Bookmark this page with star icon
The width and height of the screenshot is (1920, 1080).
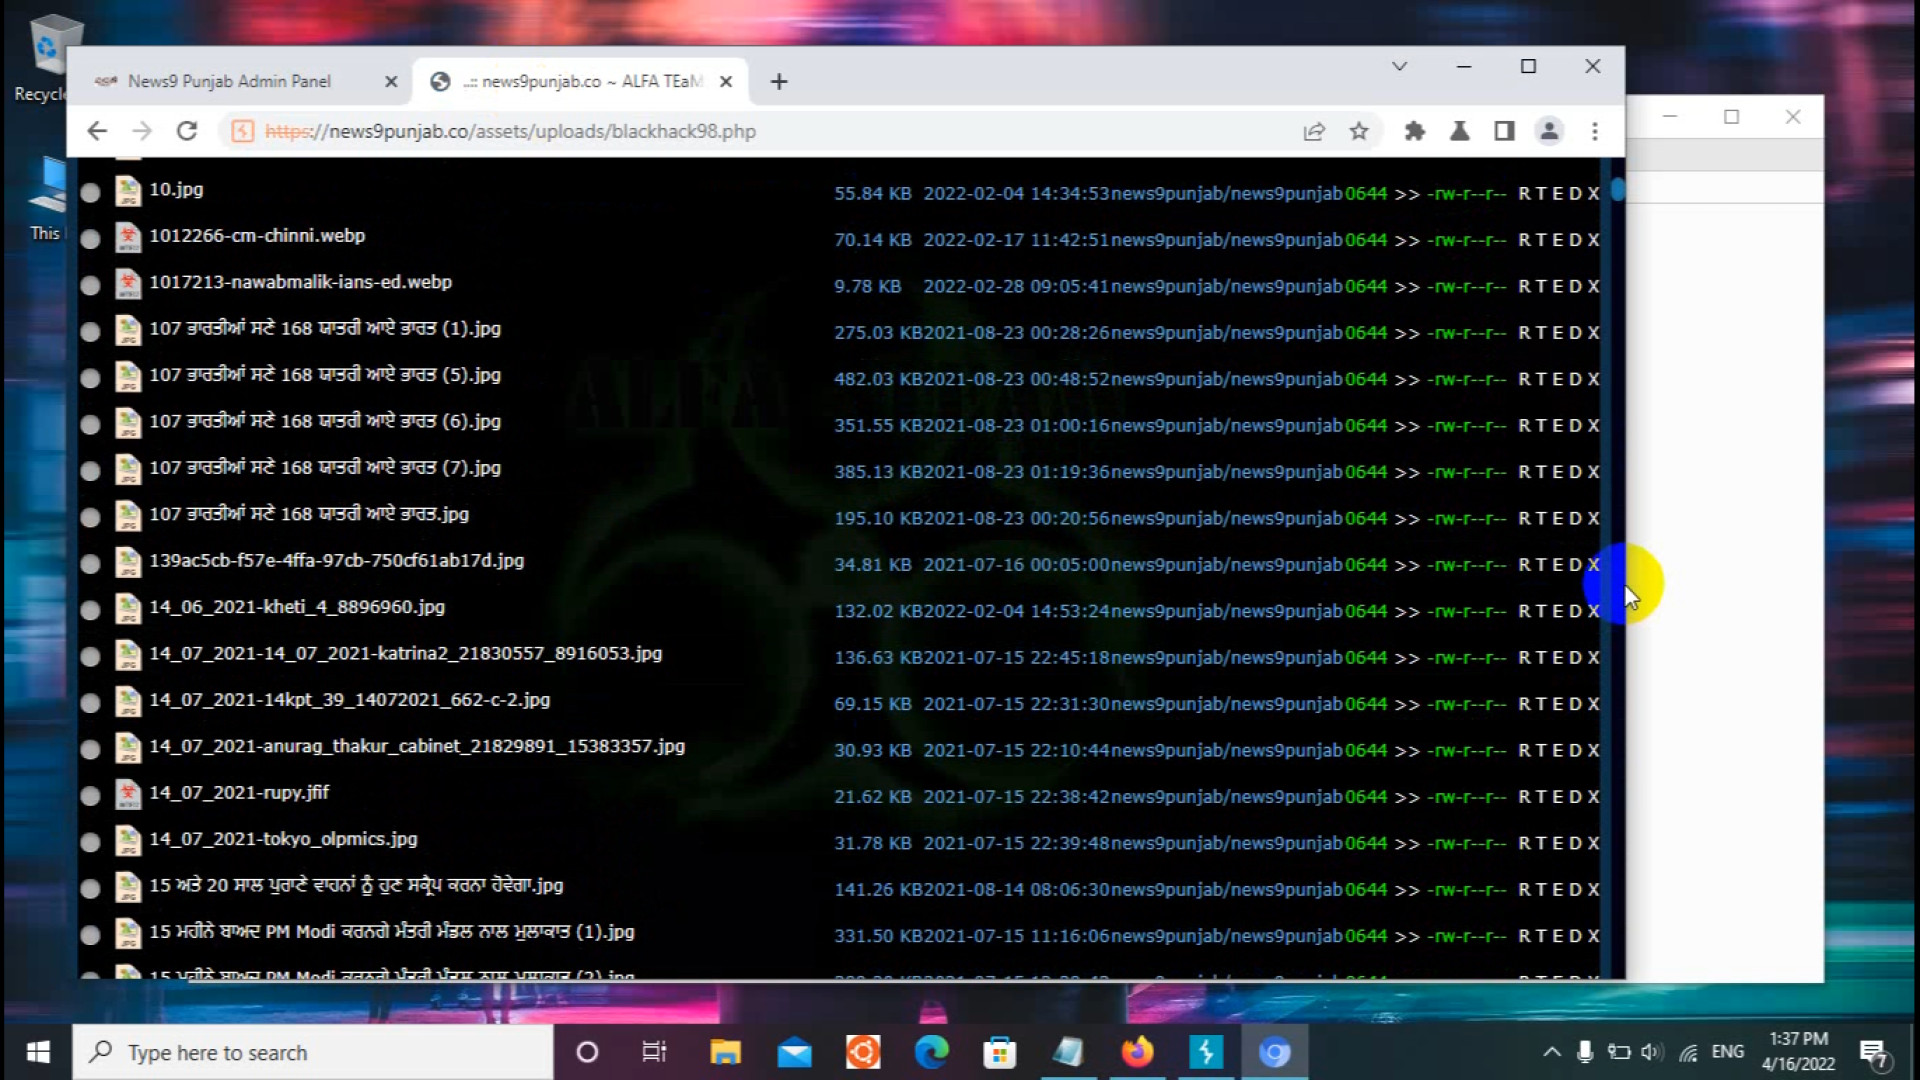click(1358, 131)
